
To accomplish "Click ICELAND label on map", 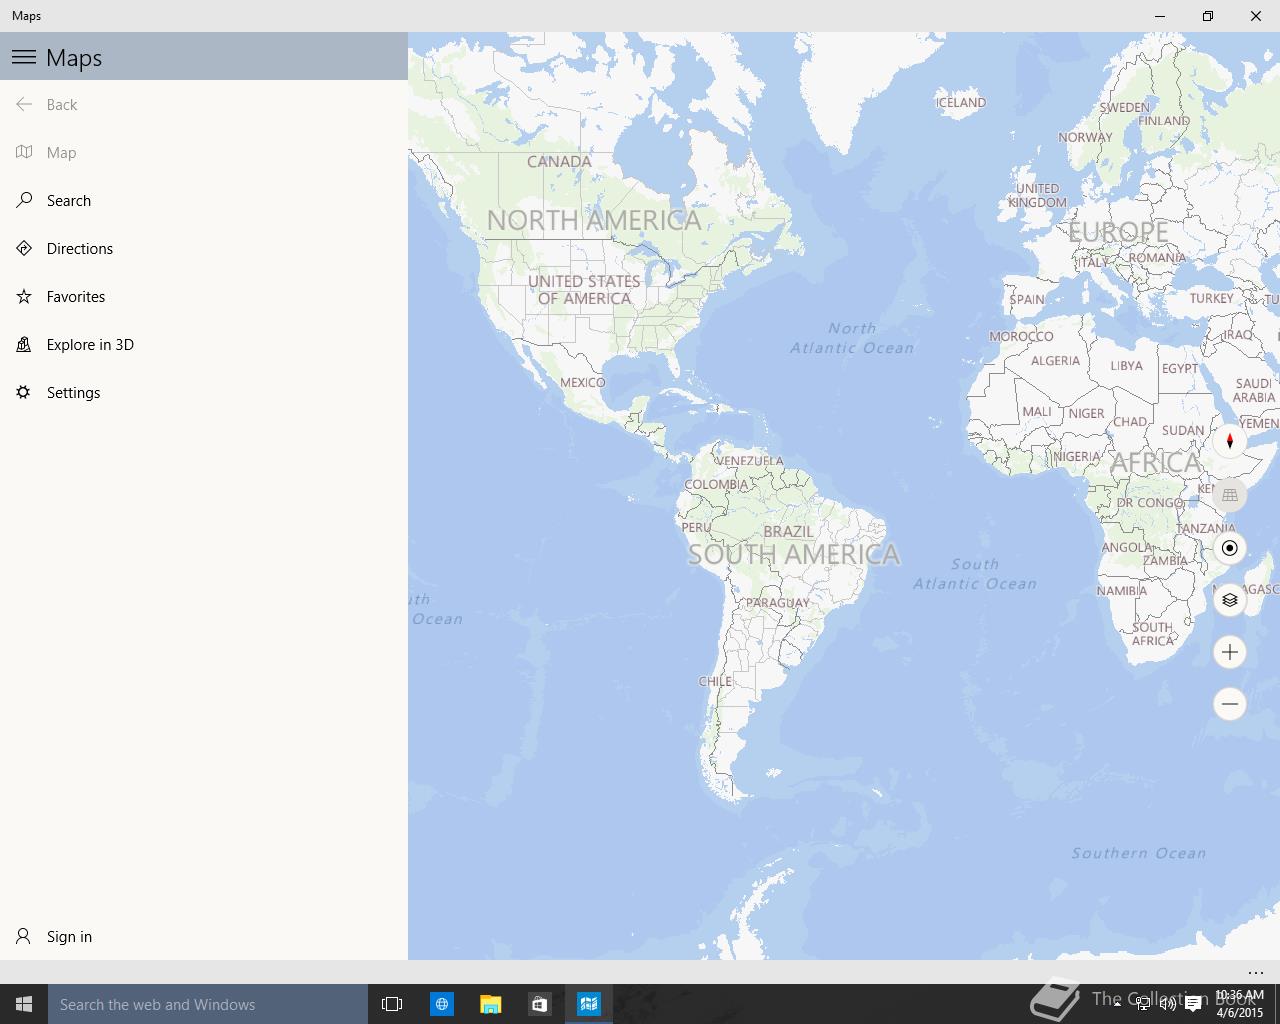I will pyautogui.click(x=960, y=102).
